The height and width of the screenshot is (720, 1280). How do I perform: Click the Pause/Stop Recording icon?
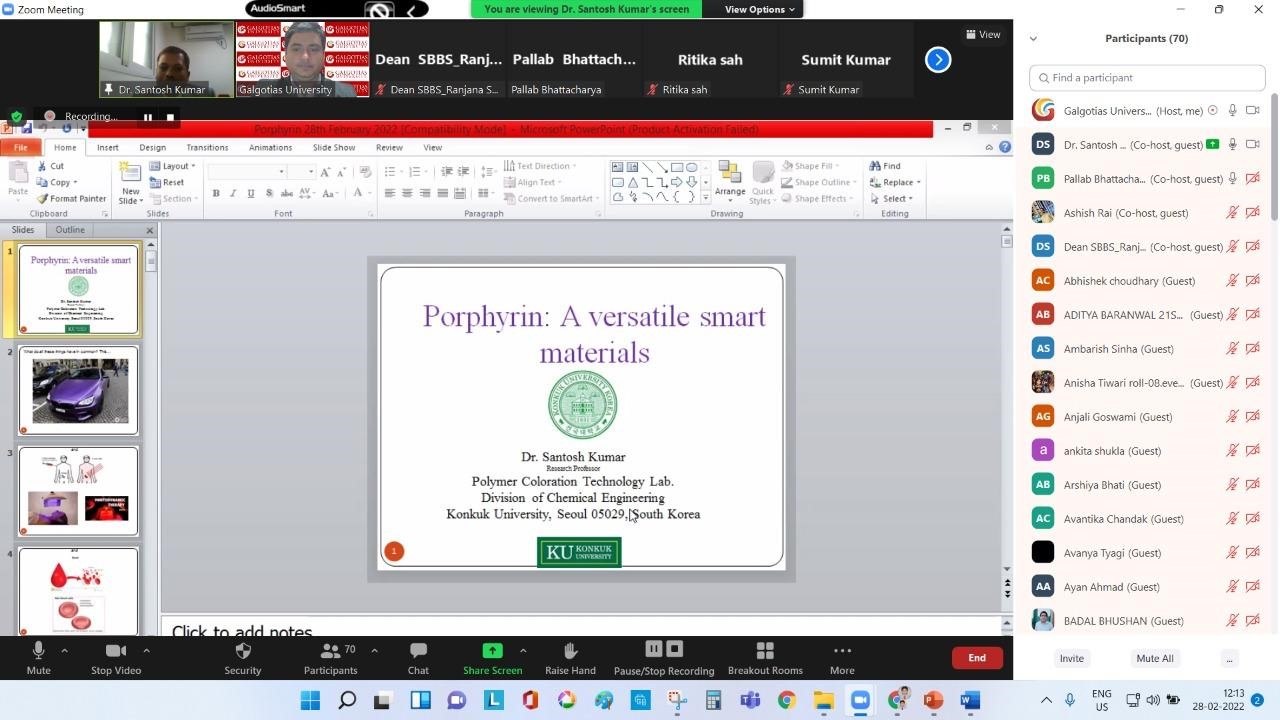point(663,650)
